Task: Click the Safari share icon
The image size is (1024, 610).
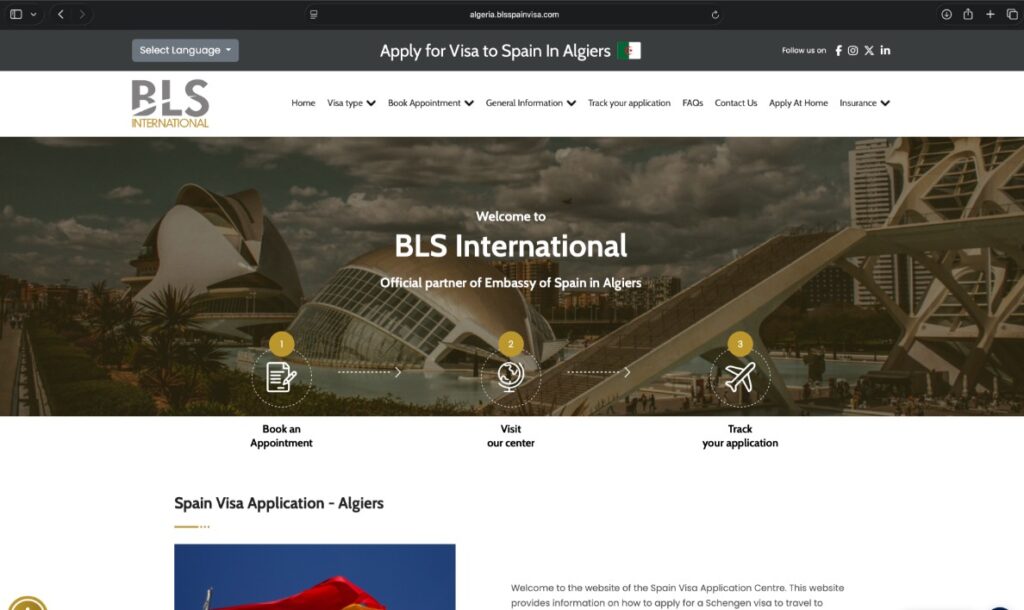Action: coord(968,14)
